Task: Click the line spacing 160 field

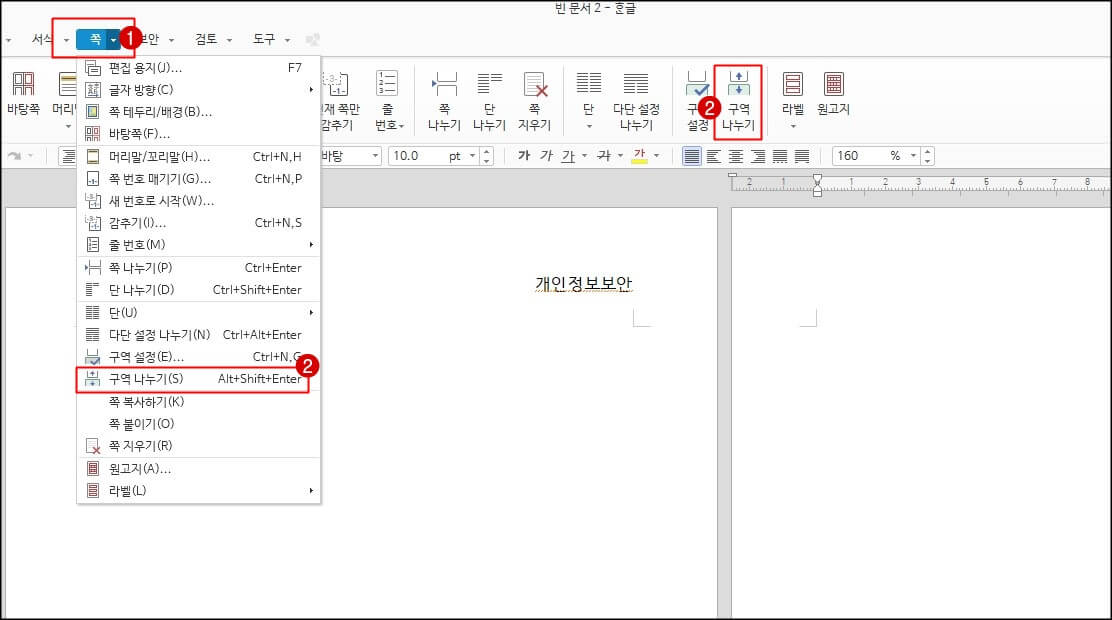Action: pos(858,156)
